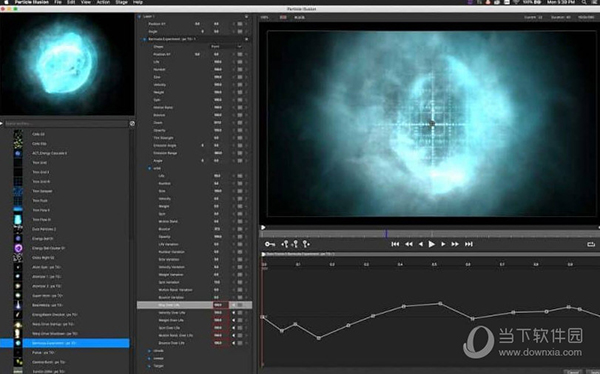Open Spotlight search in the macOS menu bar
The image size is (600, 374).
tap(584, 2)
